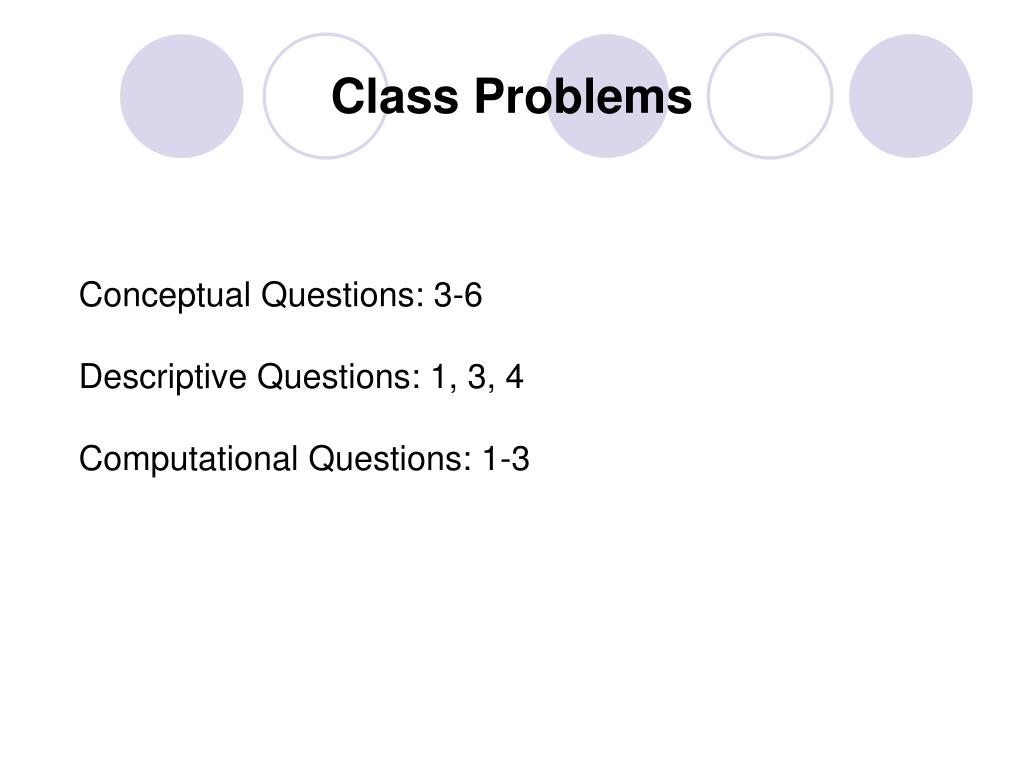Select the Computational Questions line
This screenshot has height=768, width=1024.
304,458
